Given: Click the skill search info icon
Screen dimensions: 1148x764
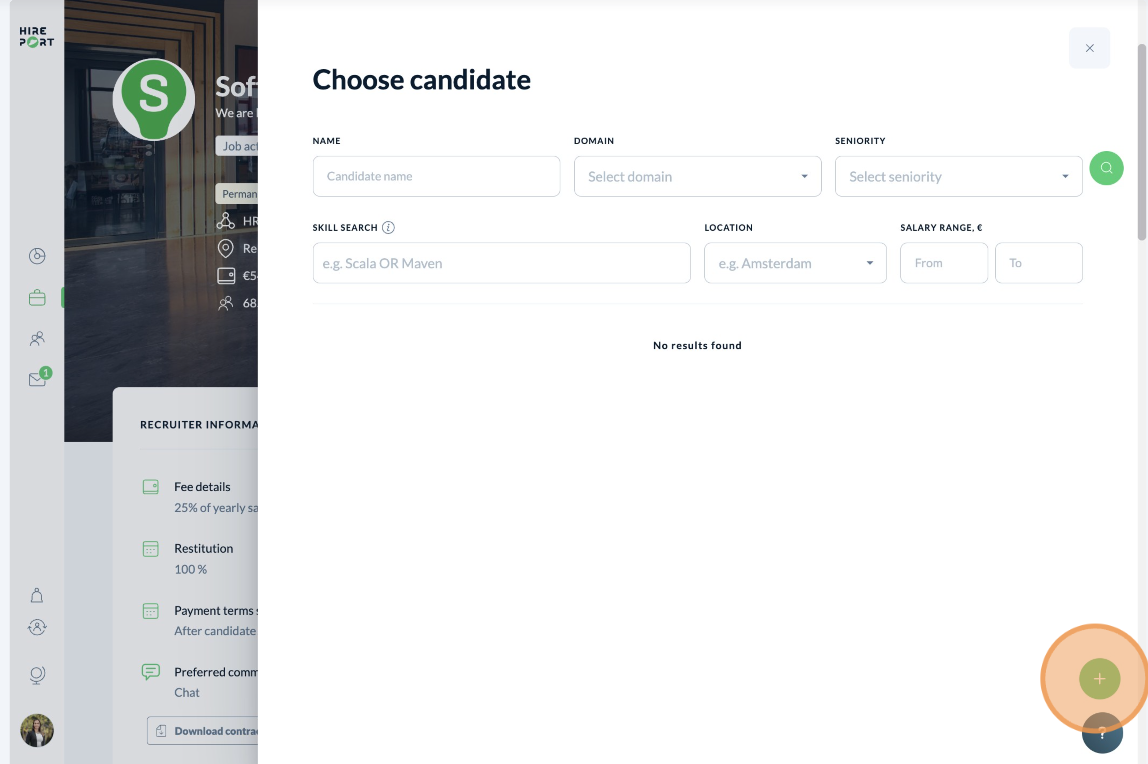Looking at the screenshot, I should 388,228.
